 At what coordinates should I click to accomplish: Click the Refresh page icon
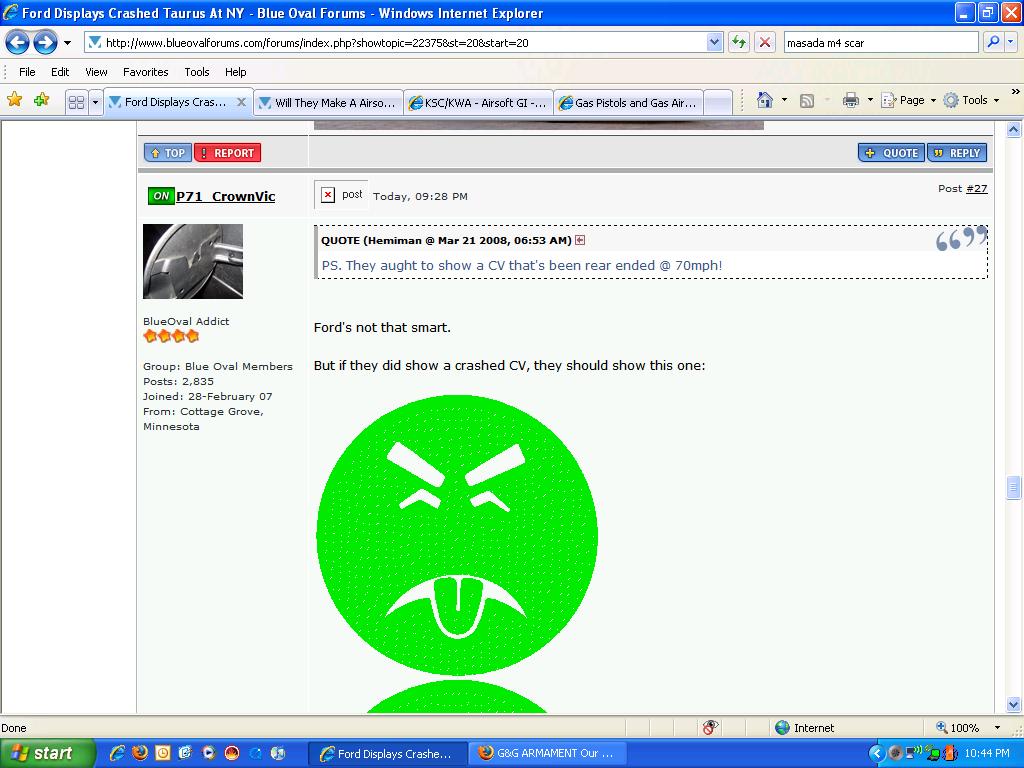(x=739, y=42)
